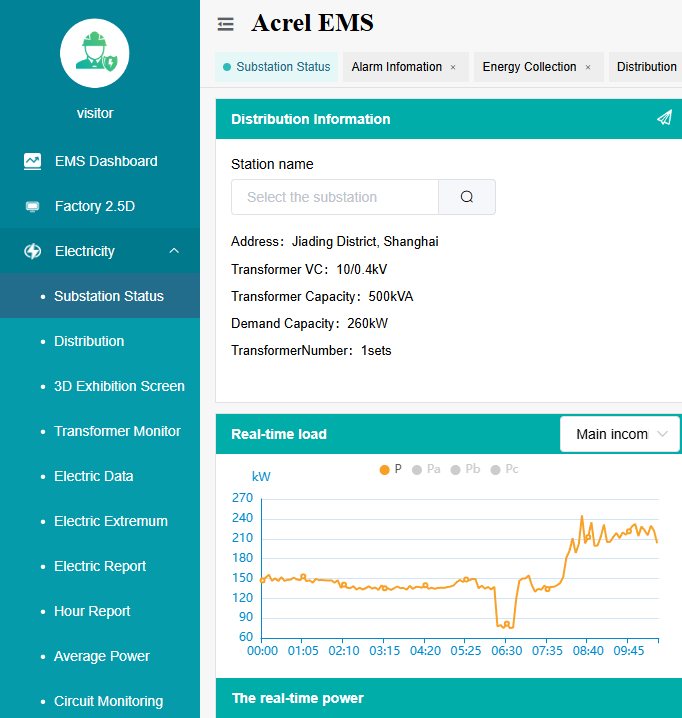Click the paper plane icon in Distribution Information

click(x=664, y=118)
